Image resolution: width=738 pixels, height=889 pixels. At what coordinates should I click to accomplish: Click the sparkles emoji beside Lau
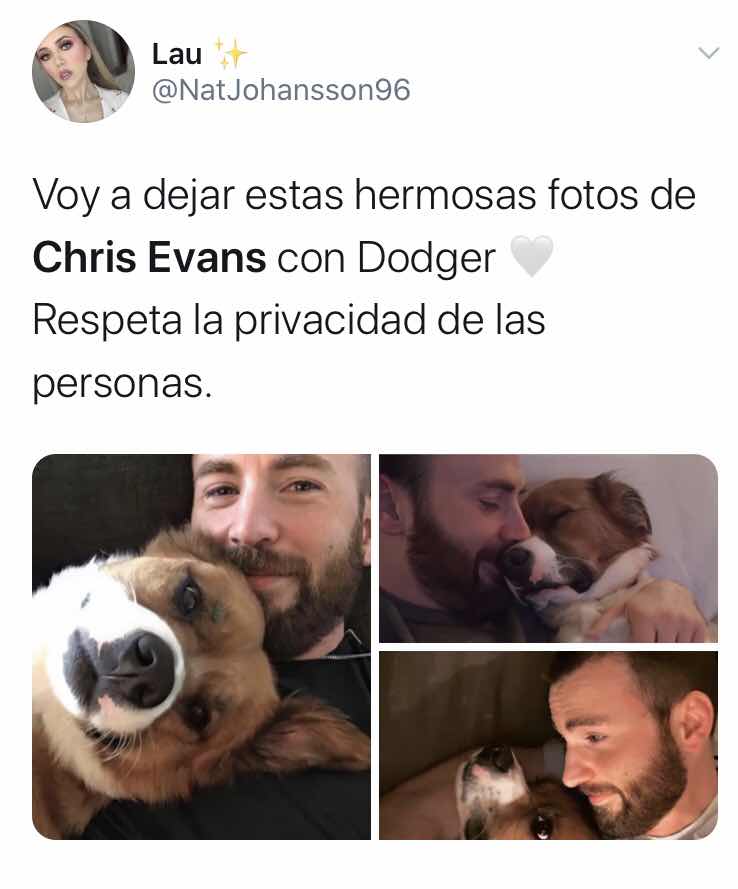228,53
